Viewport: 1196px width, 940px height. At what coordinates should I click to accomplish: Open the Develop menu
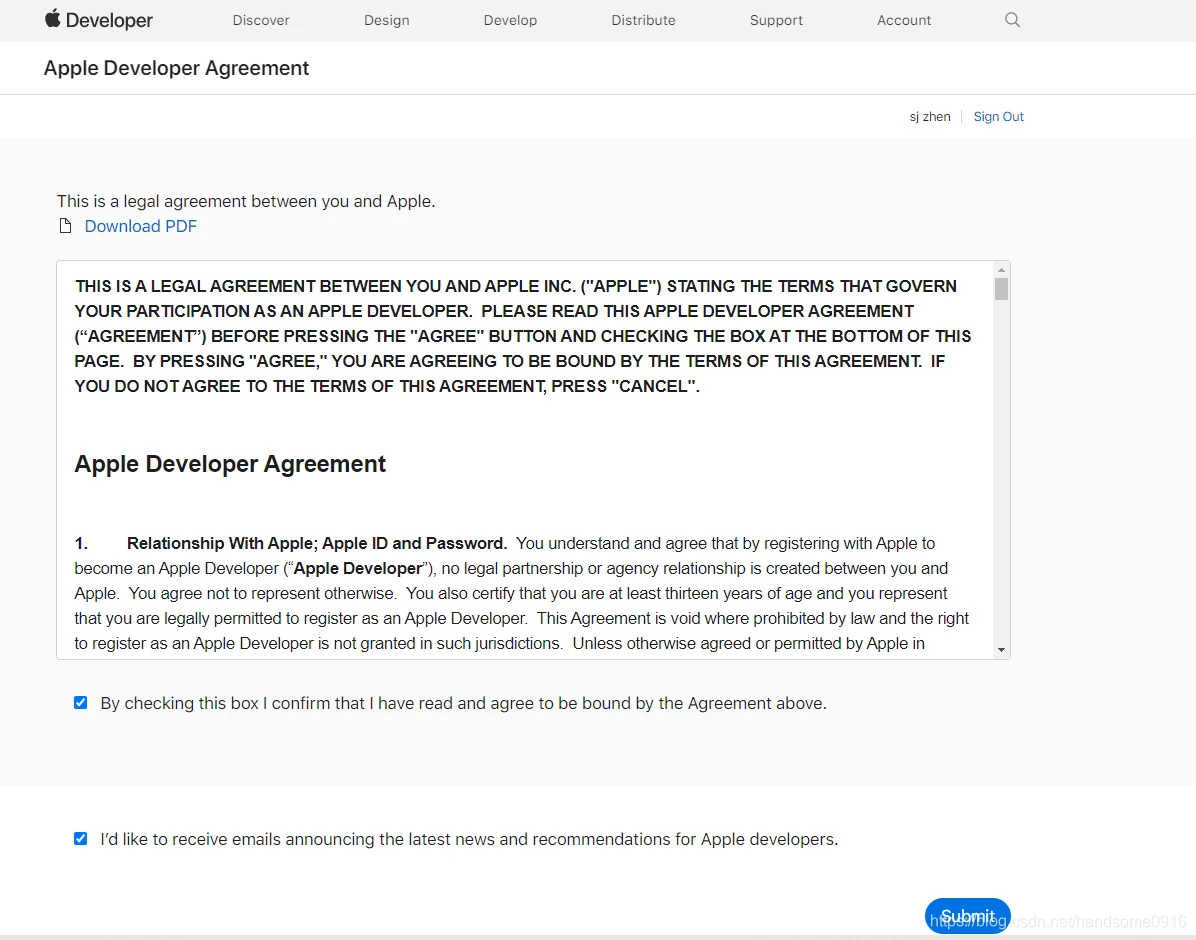tap(510, 21)
